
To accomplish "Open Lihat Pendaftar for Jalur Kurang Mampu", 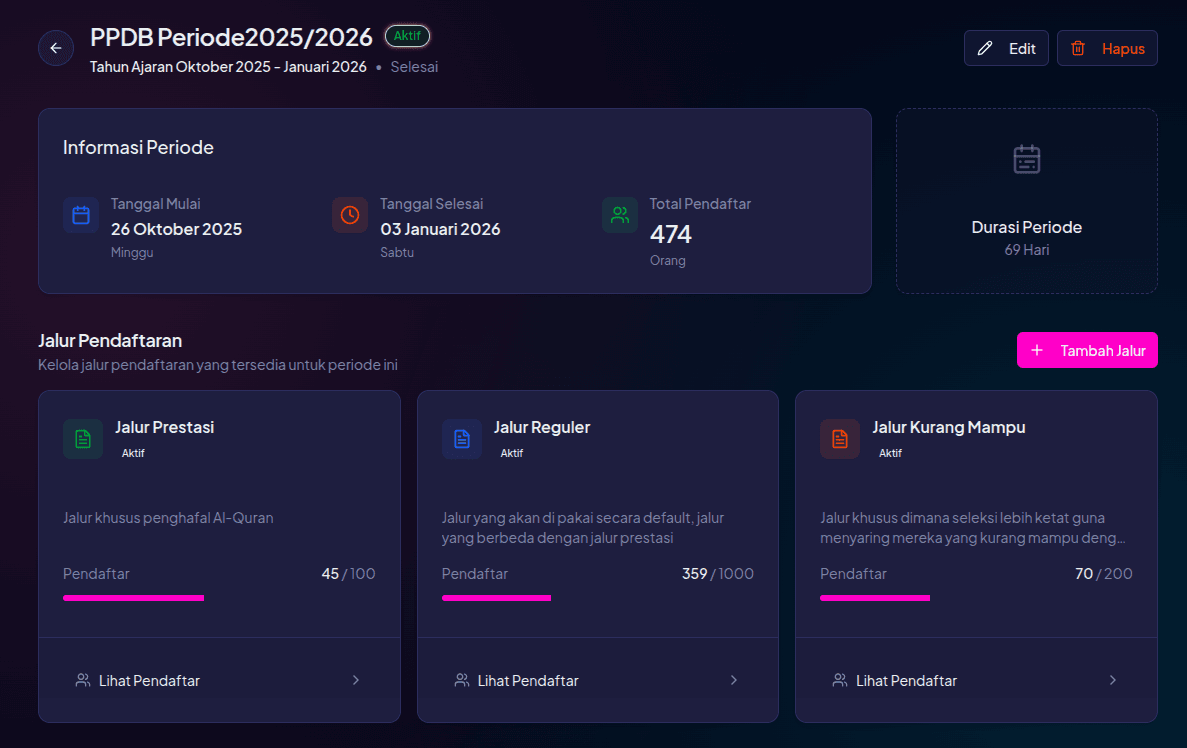I will (x=906, y=681).
